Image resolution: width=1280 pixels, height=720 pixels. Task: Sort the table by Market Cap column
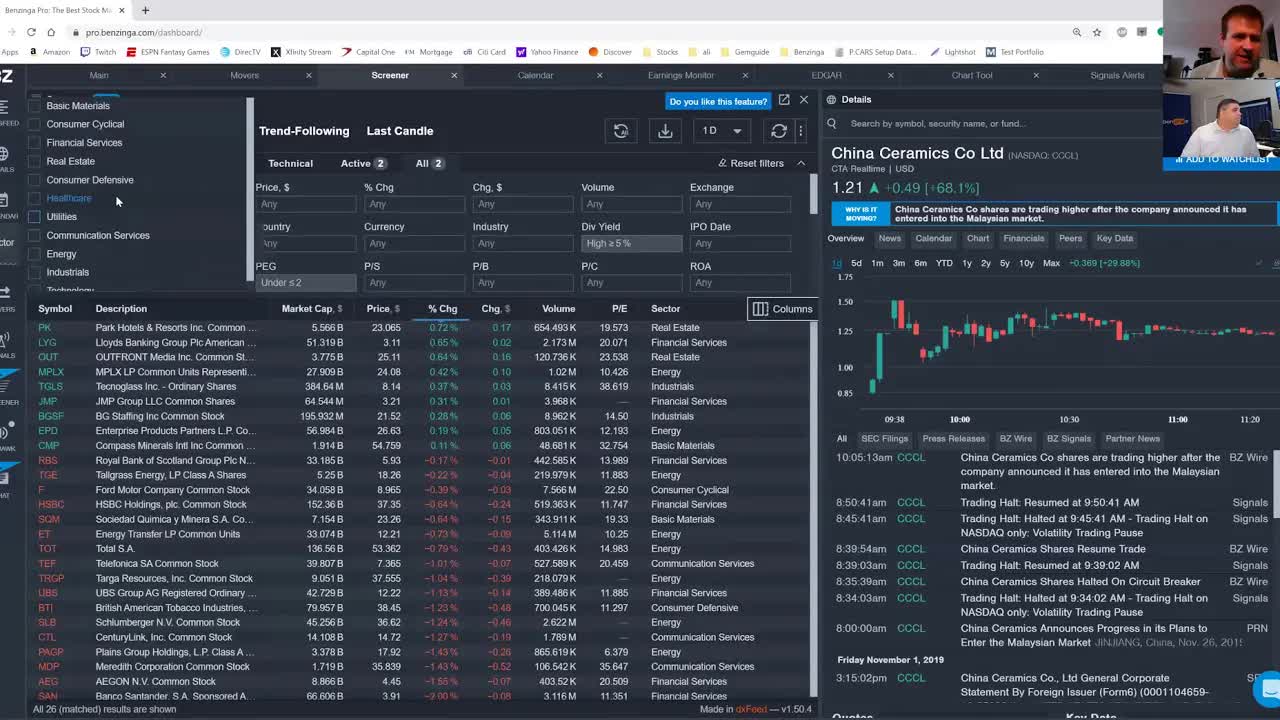pyautogui.click(x=311, y=309)
